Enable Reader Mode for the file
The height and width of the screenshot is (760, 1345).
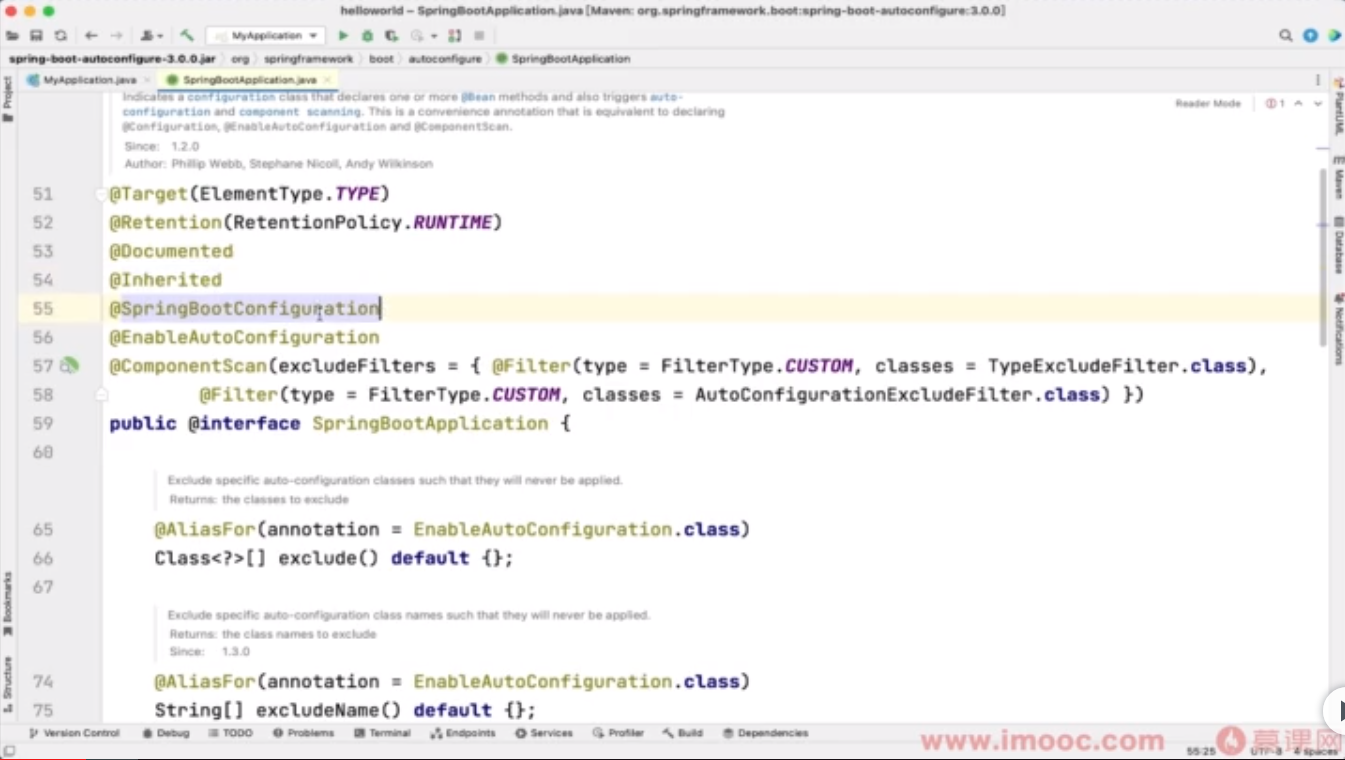pos(1207,102)
